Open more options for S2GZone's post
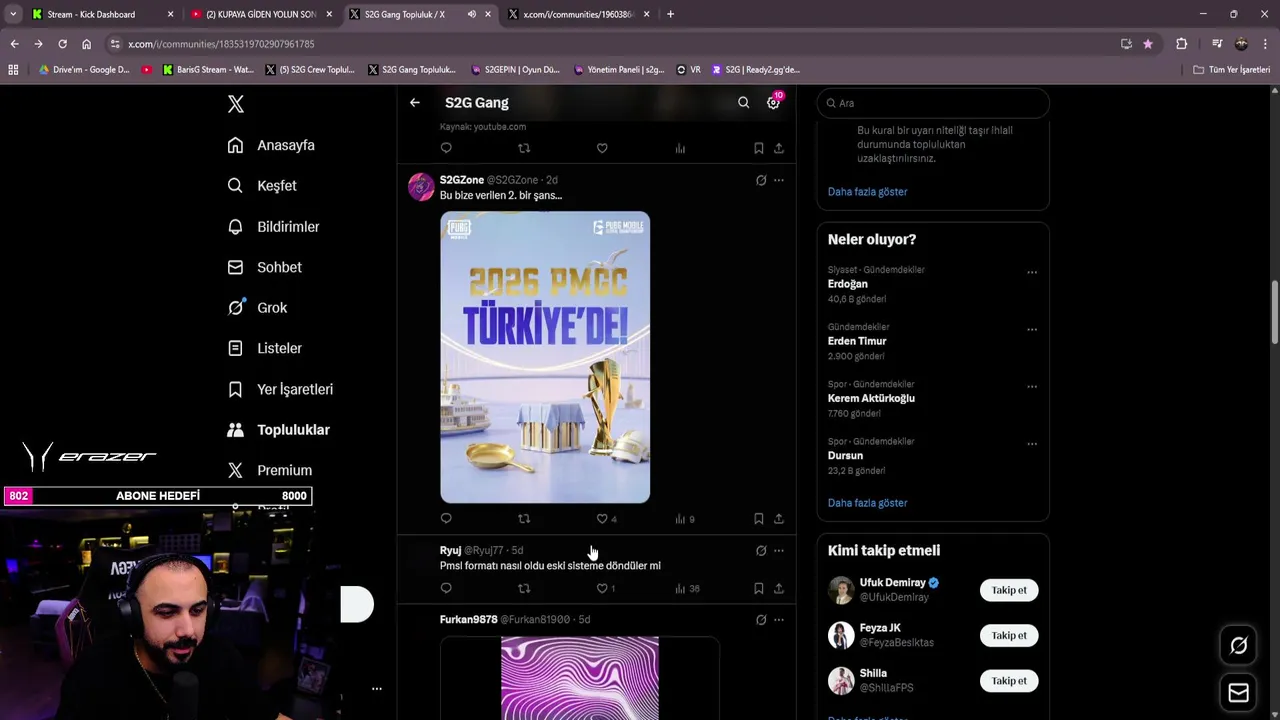 pos(779,180)
